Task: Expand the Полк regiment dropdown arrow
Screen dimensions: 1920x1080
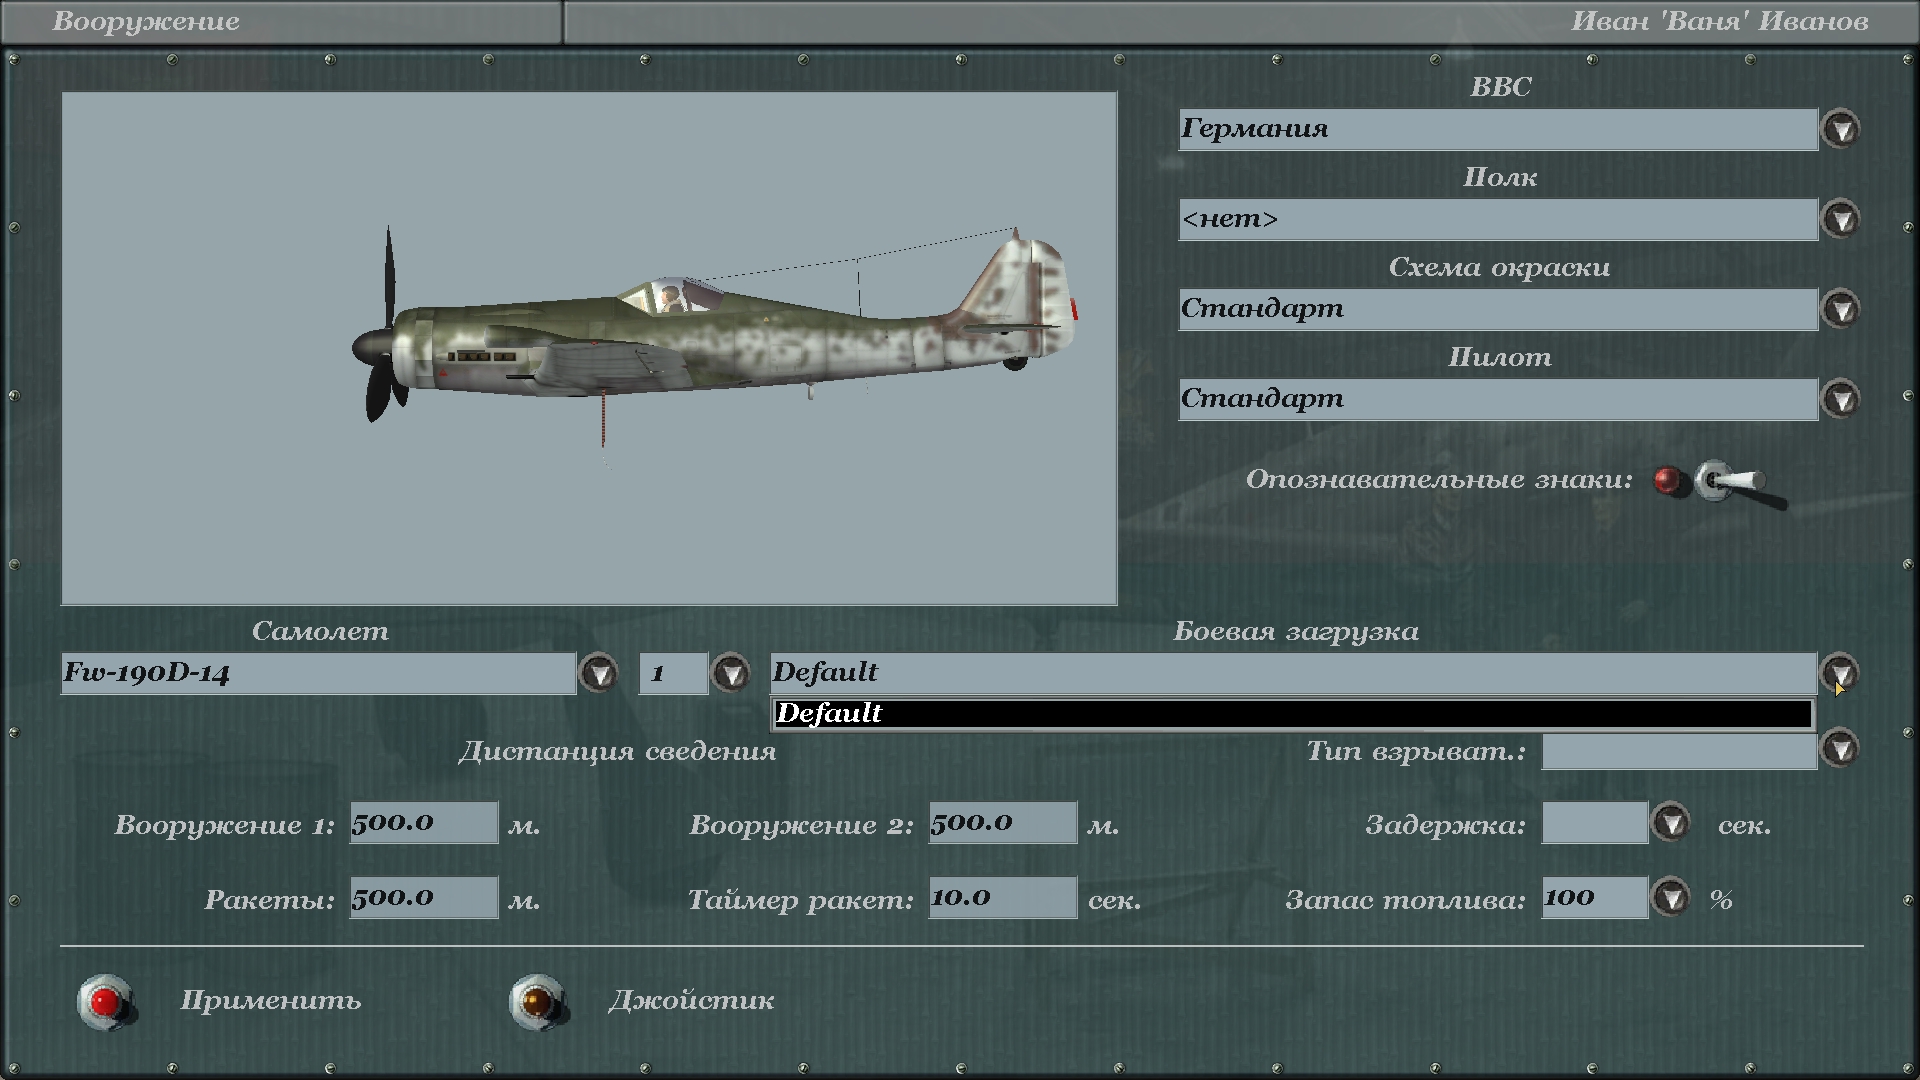Action: 1840,220
